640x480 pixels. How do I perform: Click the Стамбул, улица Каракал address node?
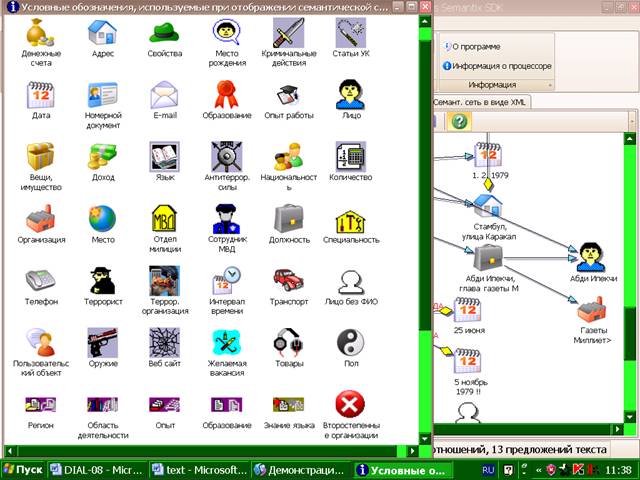488,206
